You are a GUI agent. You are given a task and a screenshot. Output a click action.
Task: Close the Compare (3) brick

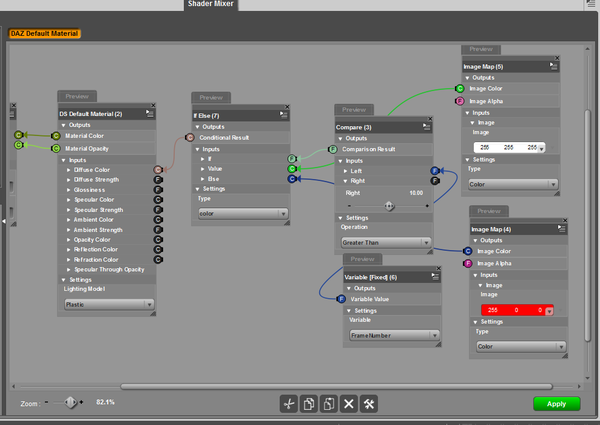click(x=430, y=119)
